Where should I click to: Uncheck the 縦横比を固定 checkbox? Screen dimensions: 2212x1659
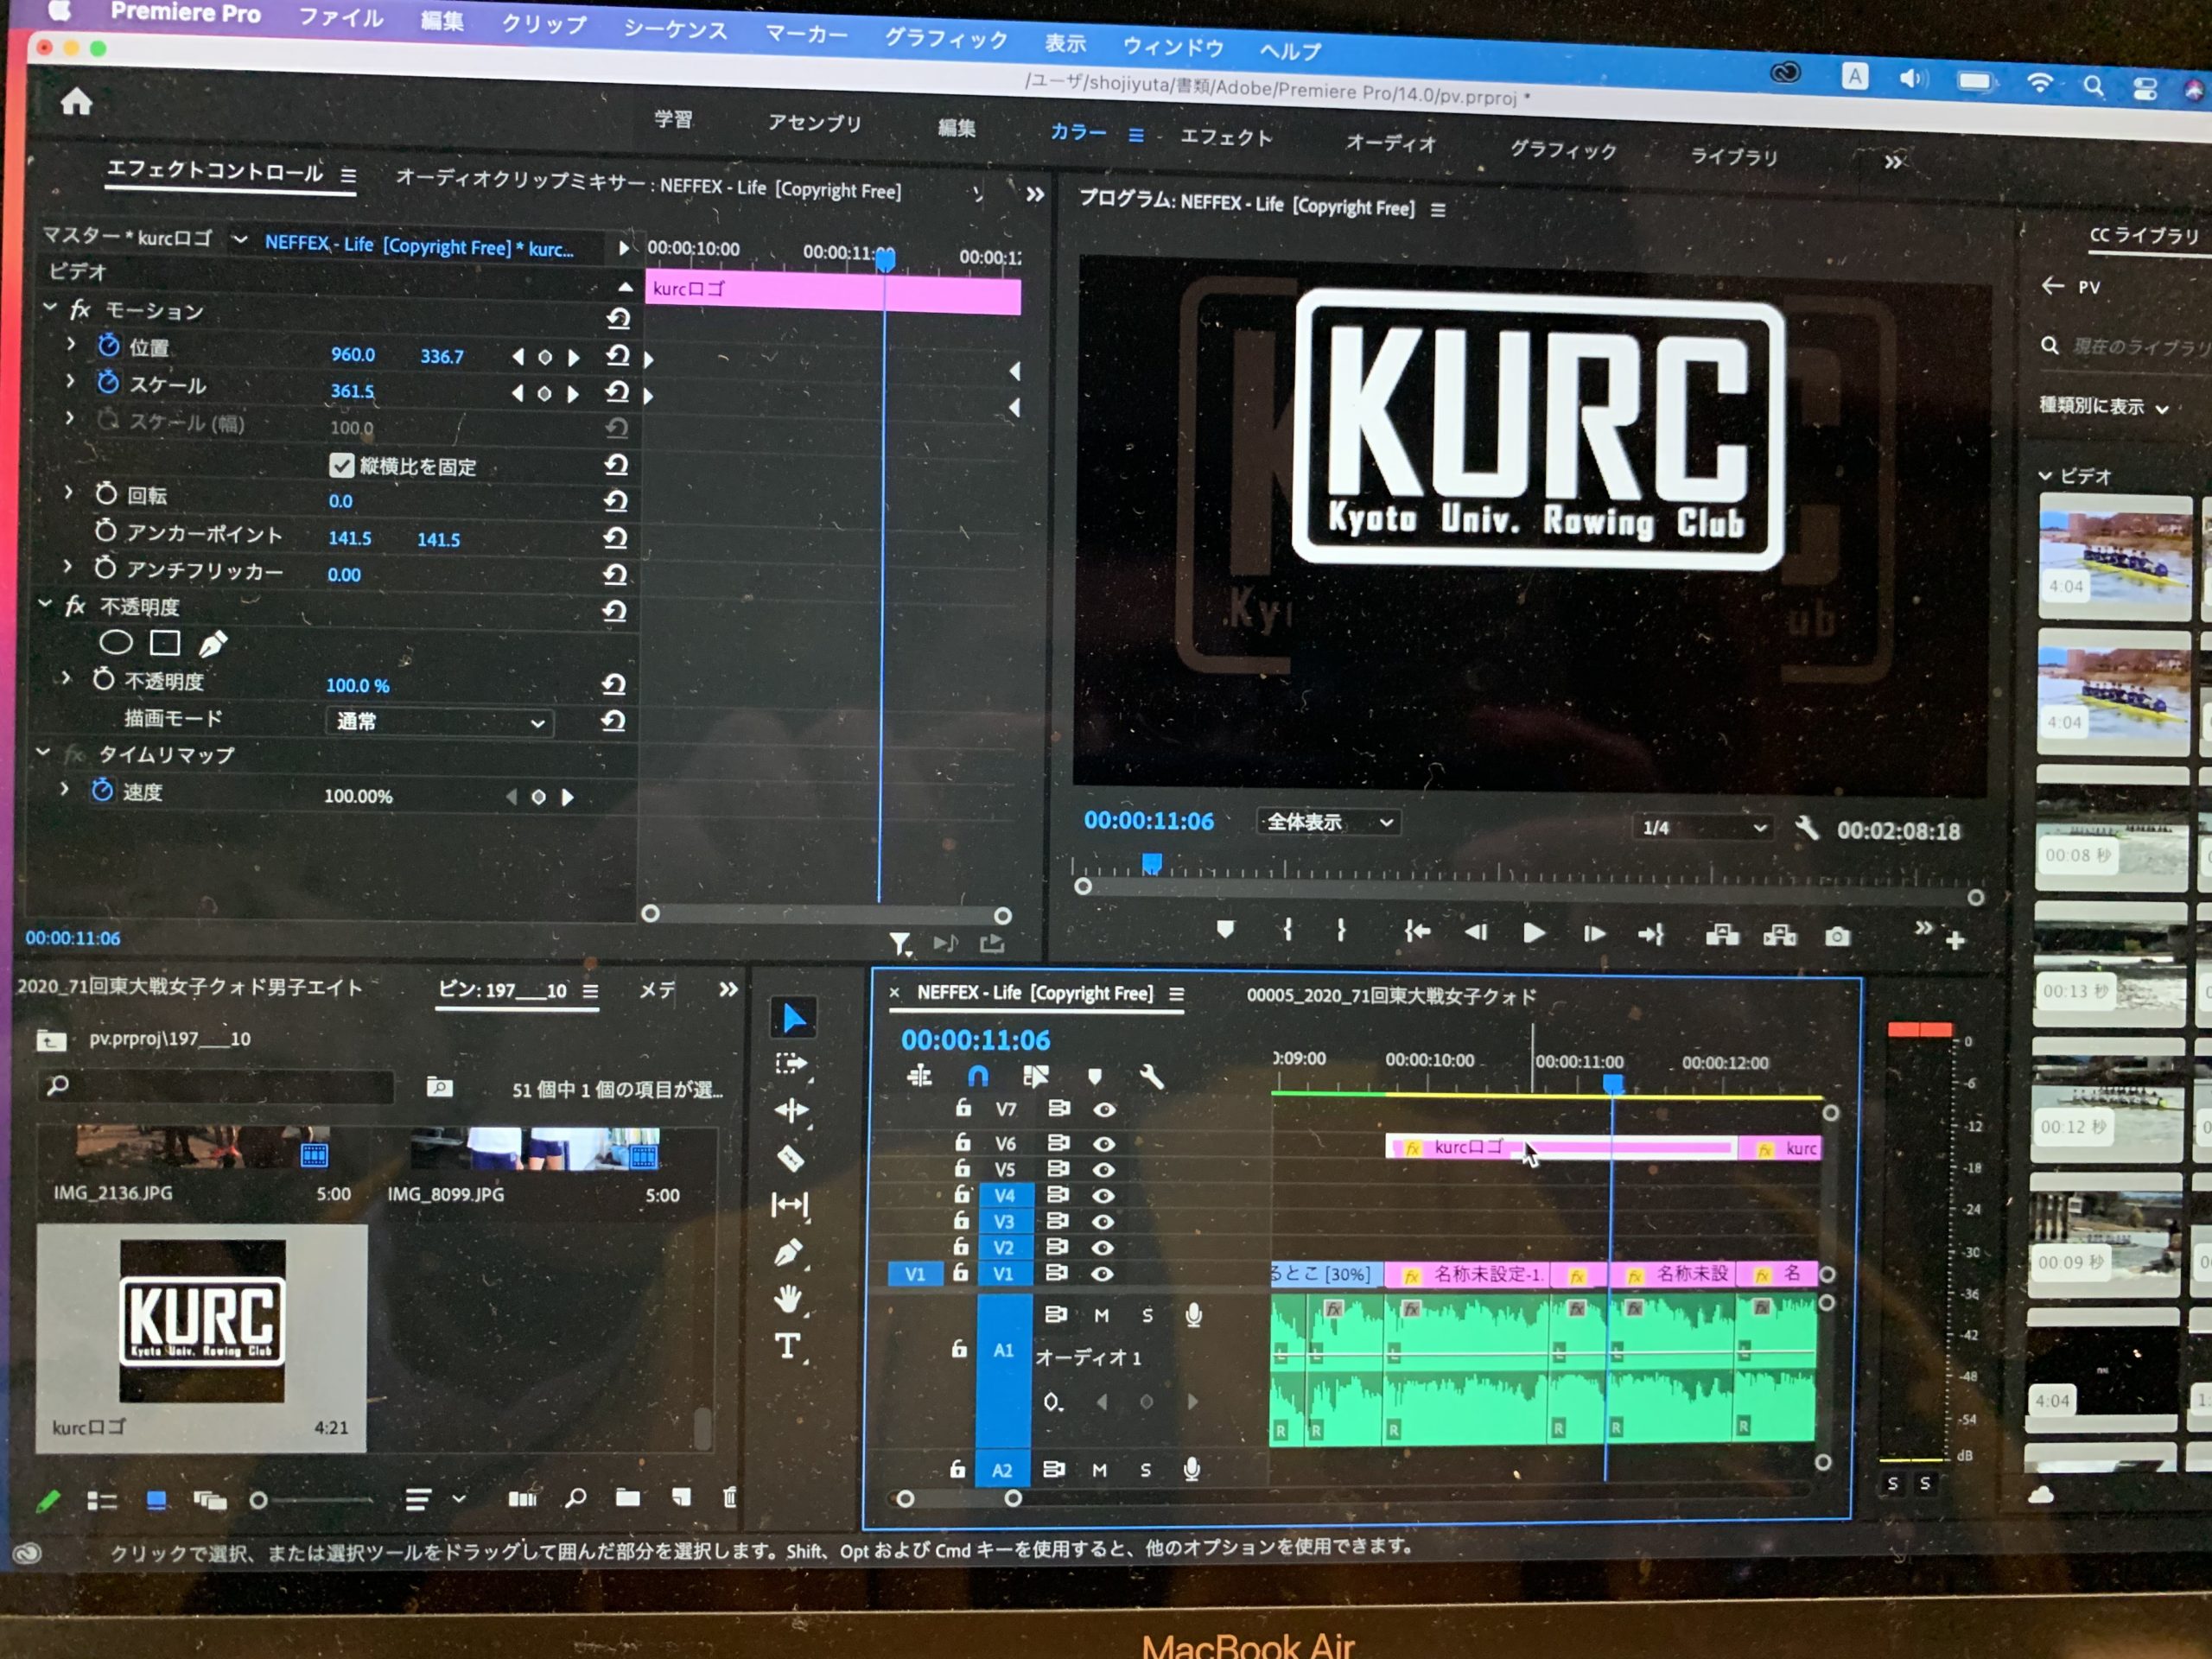pos(342,465)
